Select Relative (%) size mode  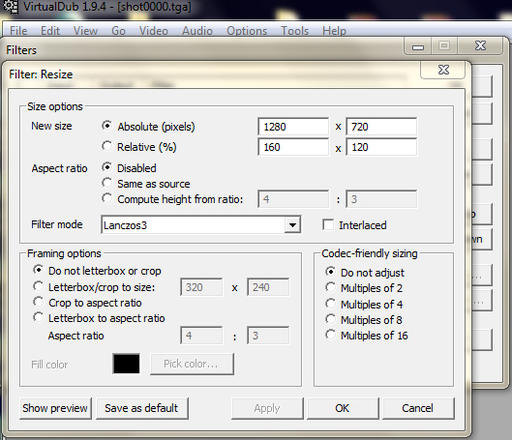pyautogui.click(x=107, y=146)
